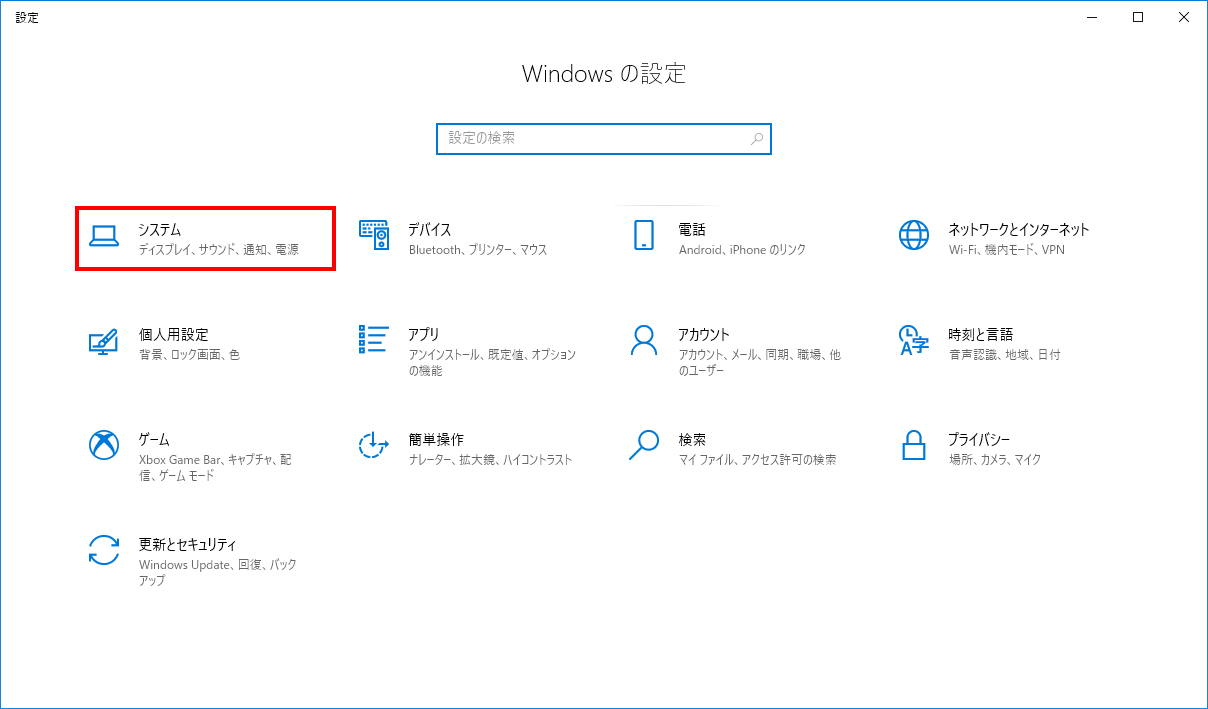Click the magnifier icon for 検索 category

(x=644, y=445)
